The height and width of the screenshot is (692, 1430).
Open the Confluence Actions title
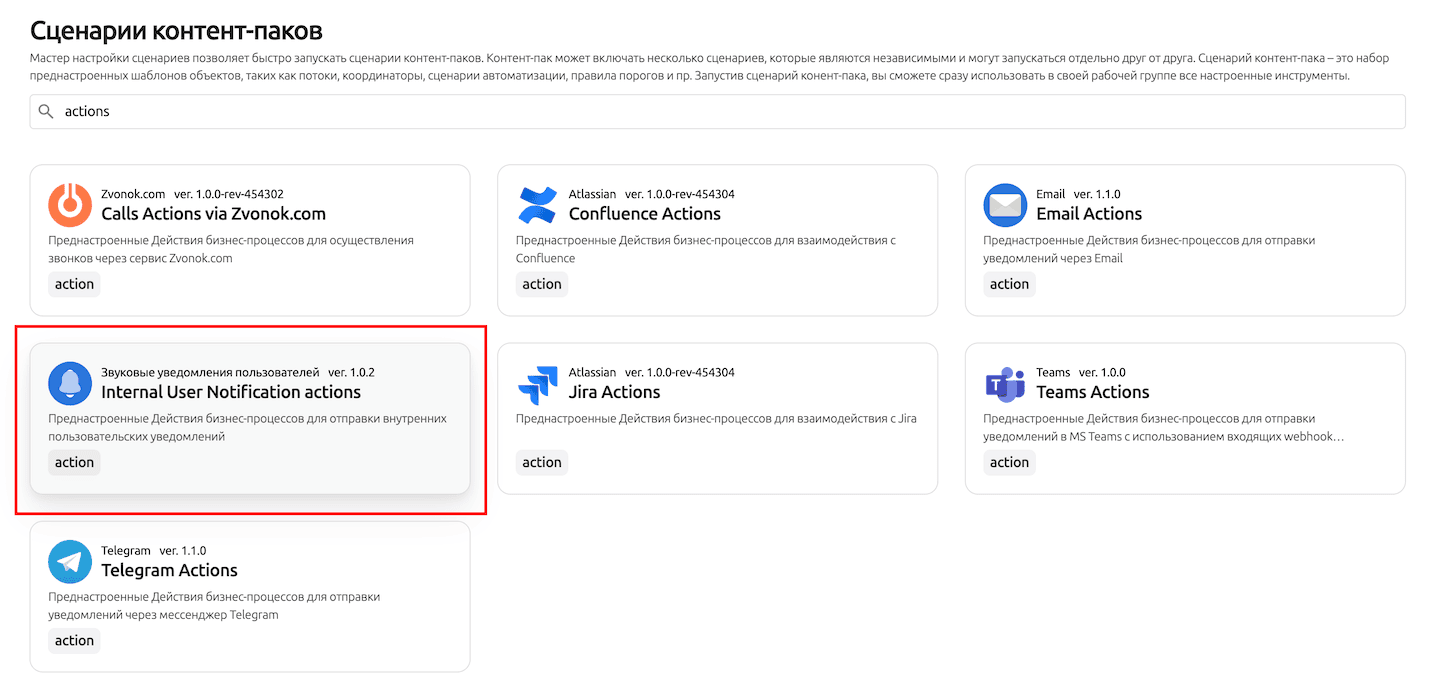[x=644, y=214]
